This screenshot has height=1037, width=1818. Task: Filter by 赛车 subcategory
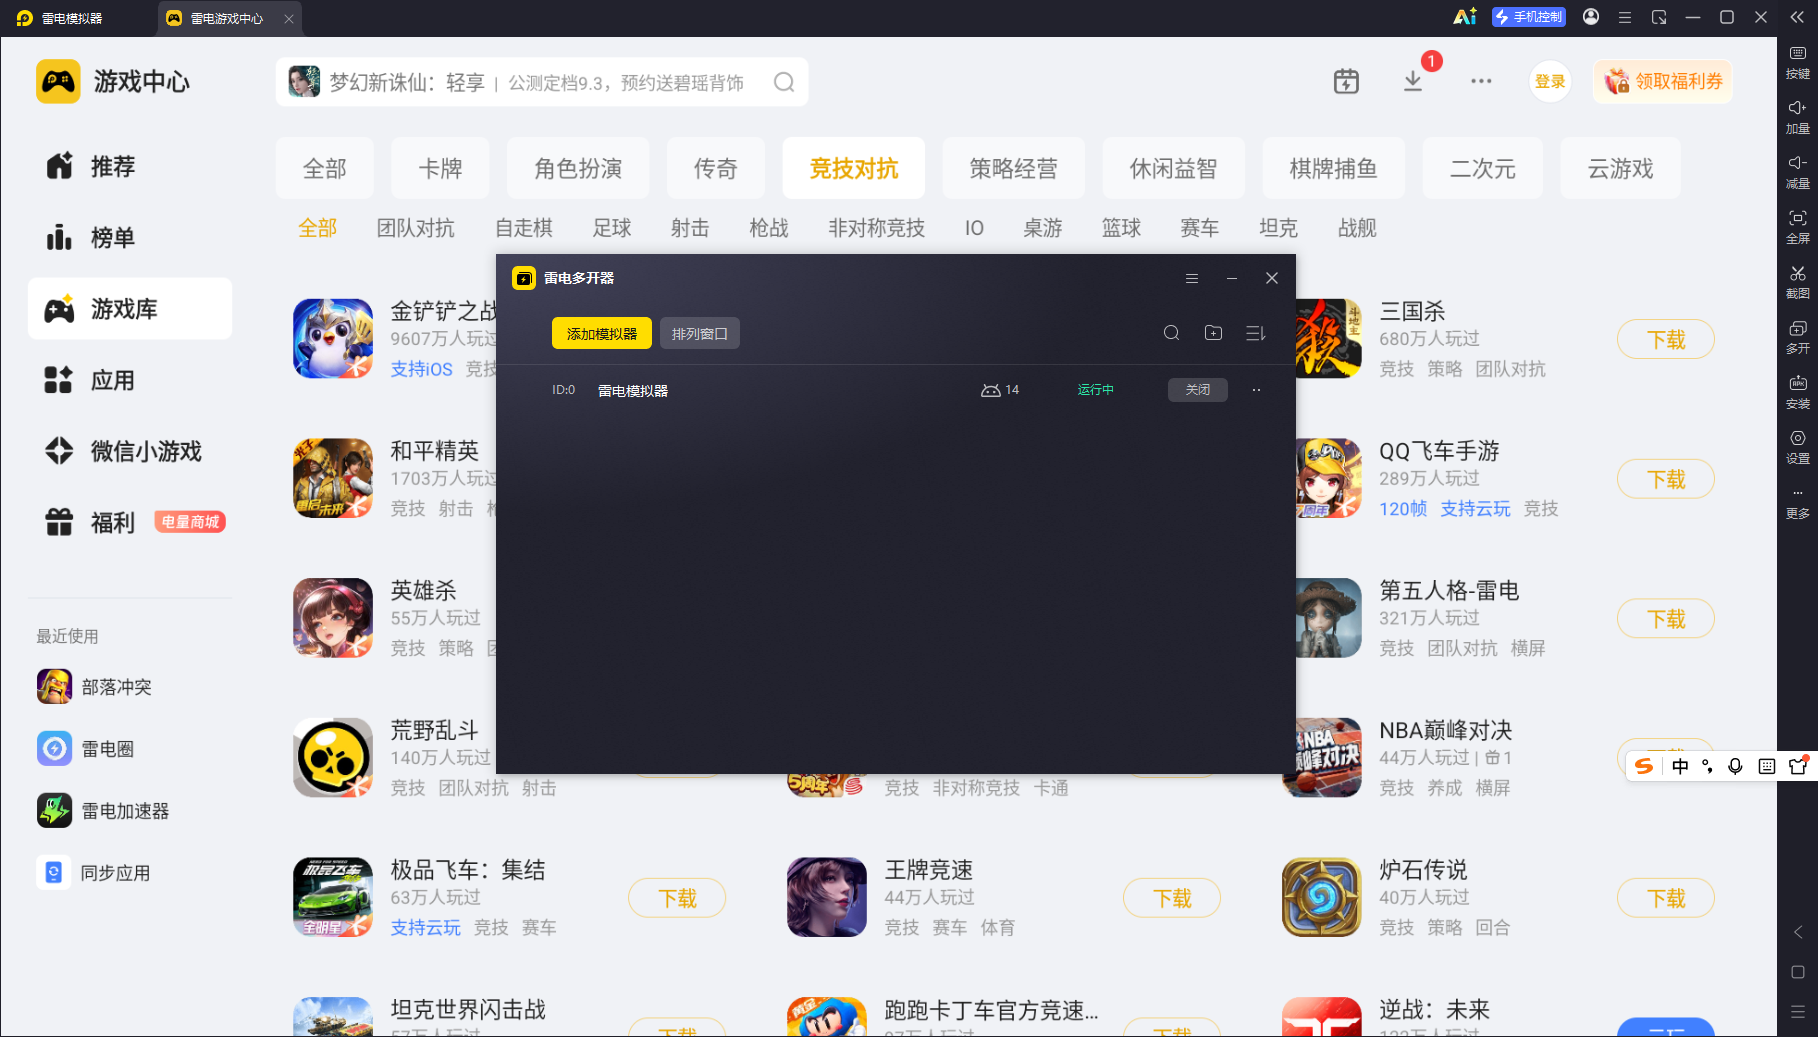click(x=1200, y=228)
